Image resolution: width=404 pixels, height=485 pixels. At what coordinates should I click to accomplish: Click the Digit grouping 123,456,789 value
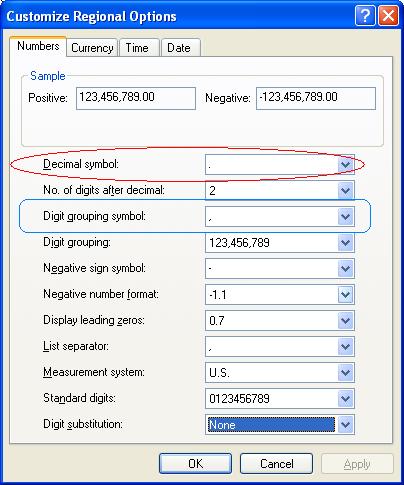(239, 243)
